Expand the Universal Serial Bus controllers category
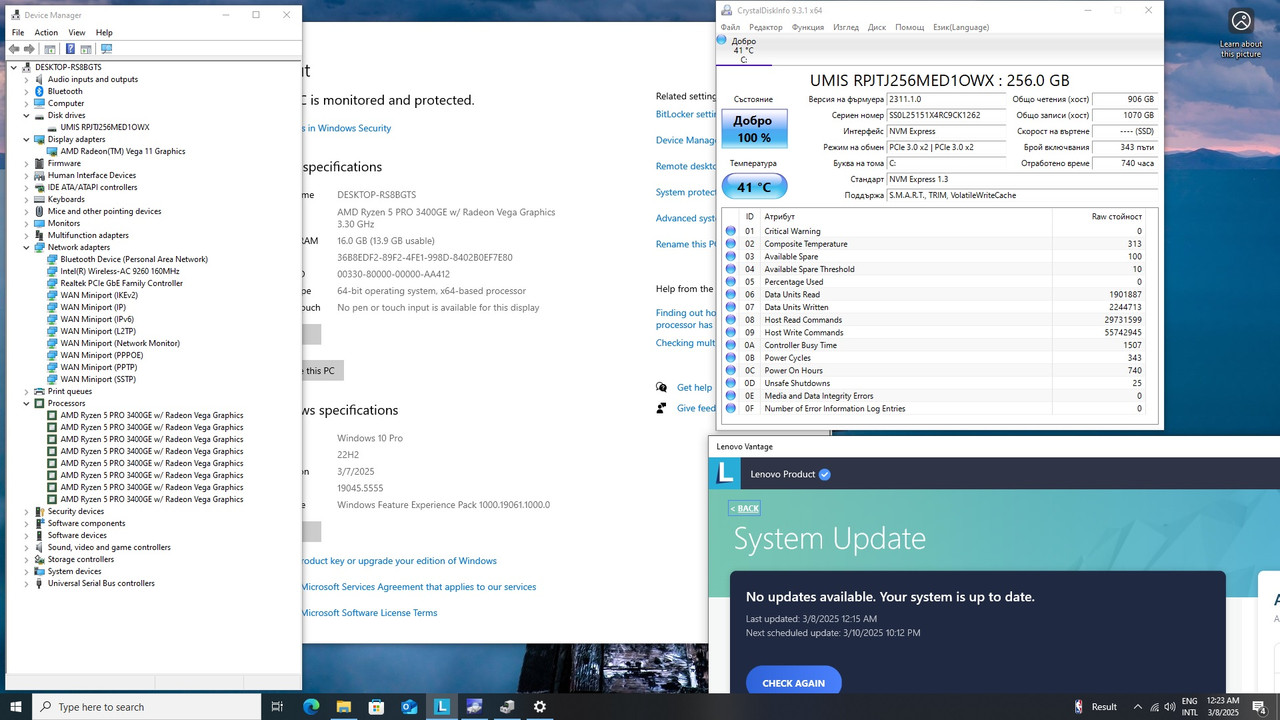The width and height of the screenshot is (1280, 720). tap(27, 583)
